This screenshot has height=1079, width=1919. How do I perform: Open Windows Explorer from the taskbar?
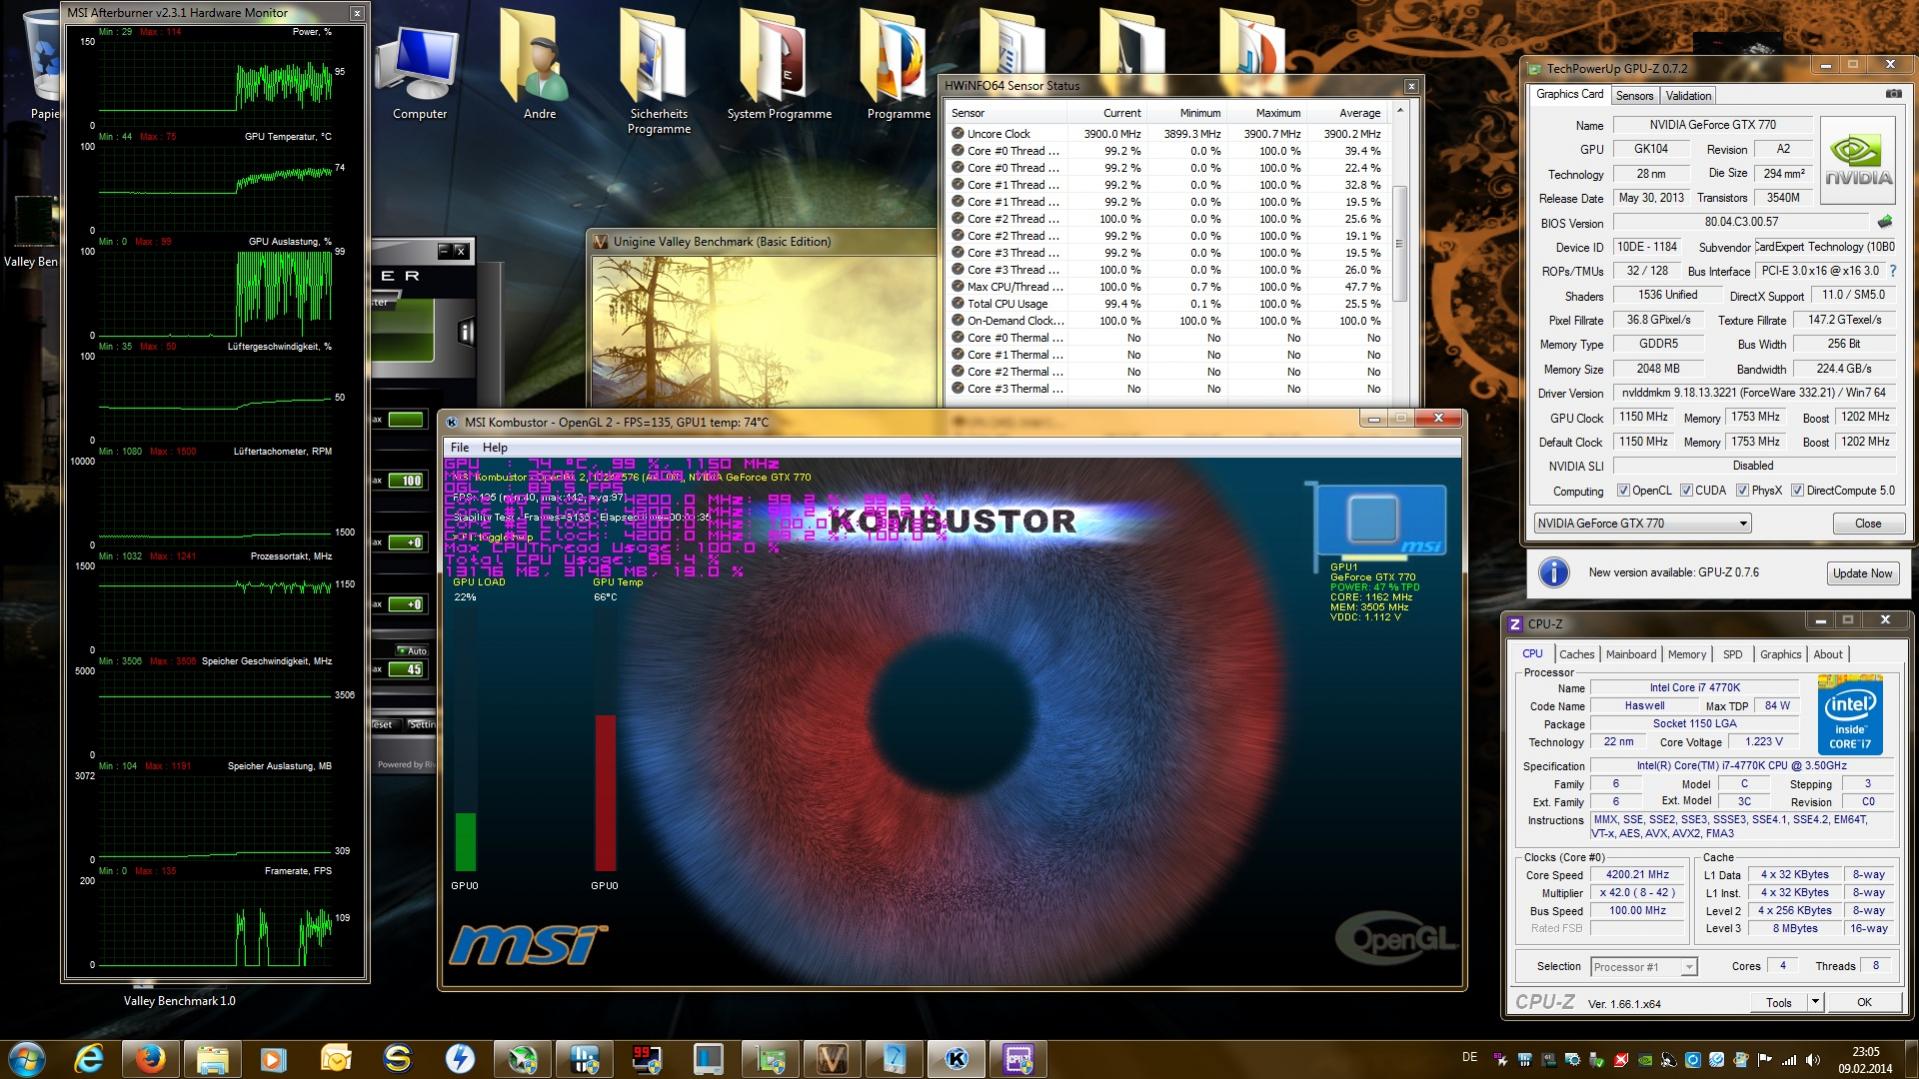tap(212, 1058)
